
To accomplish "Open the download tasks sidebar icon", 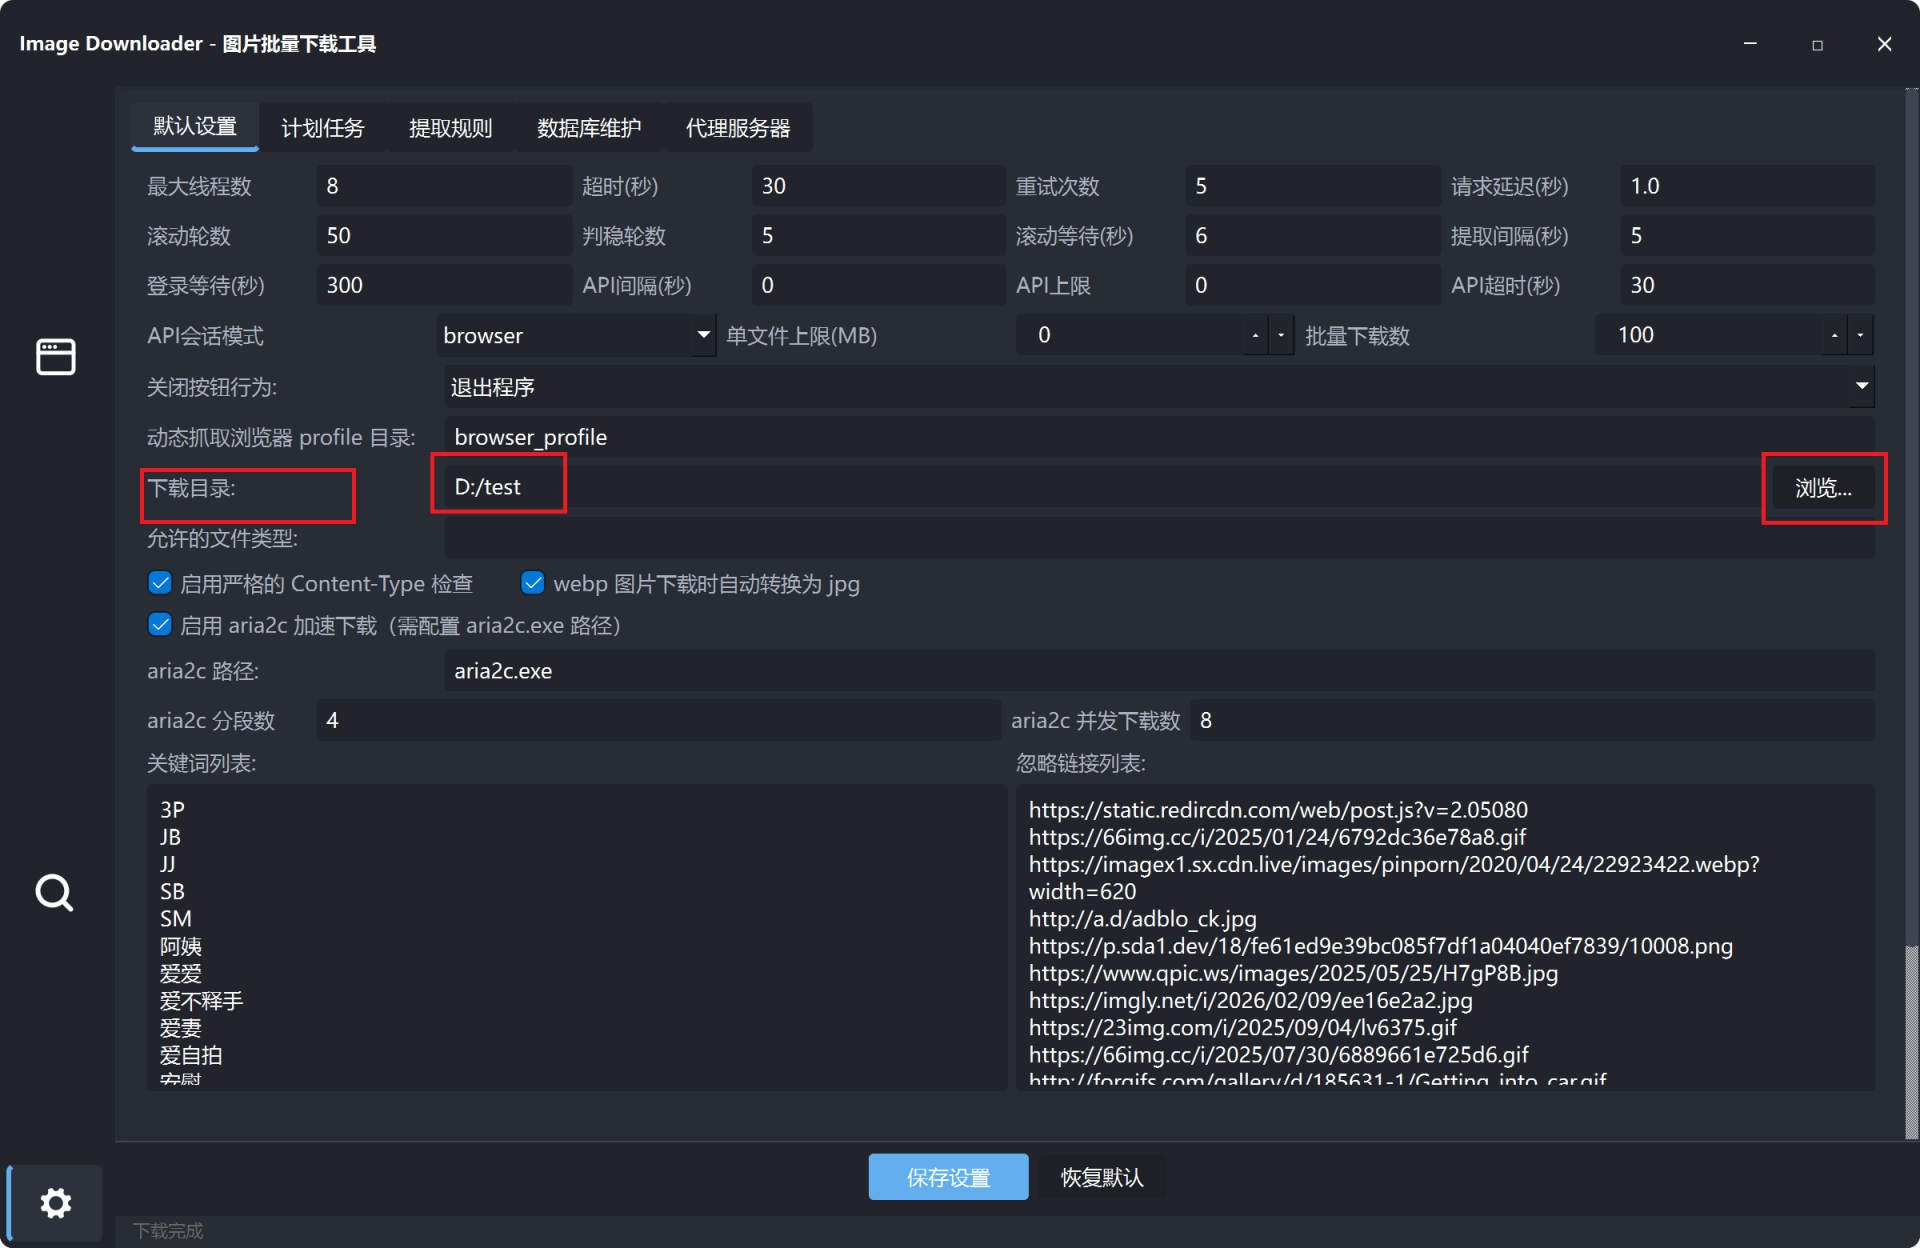I will [56, 357].
